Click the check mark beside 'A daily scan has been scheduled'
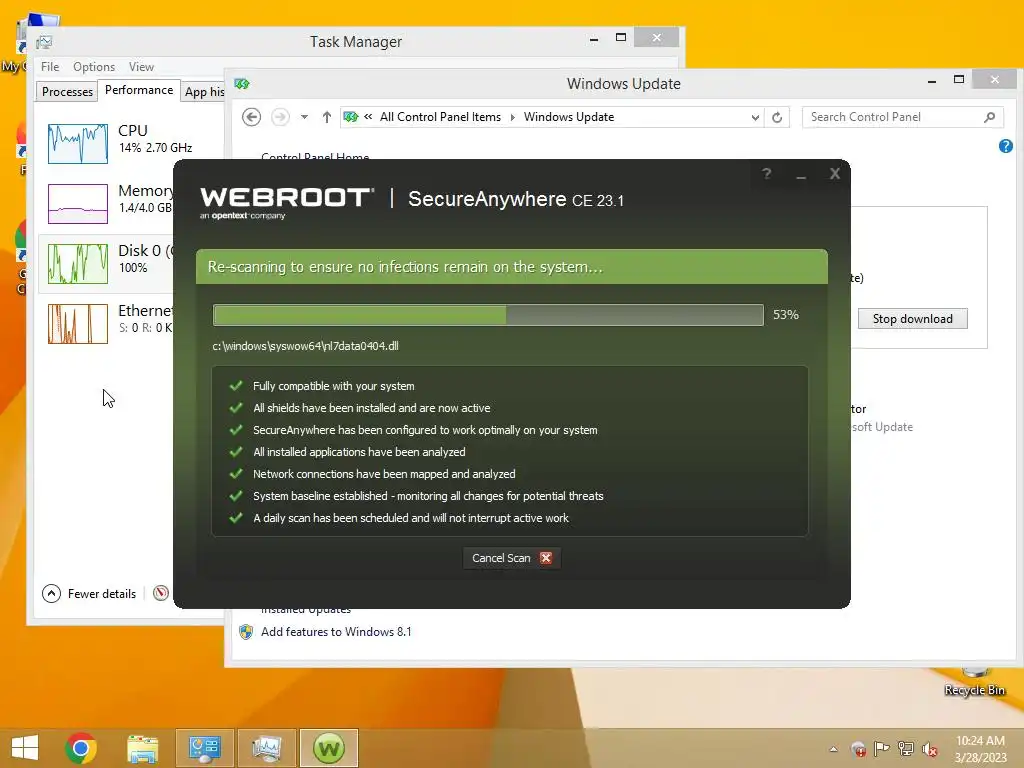This screenshot has height=768, width=1024. pyautogui.click(x=236, y=518)
